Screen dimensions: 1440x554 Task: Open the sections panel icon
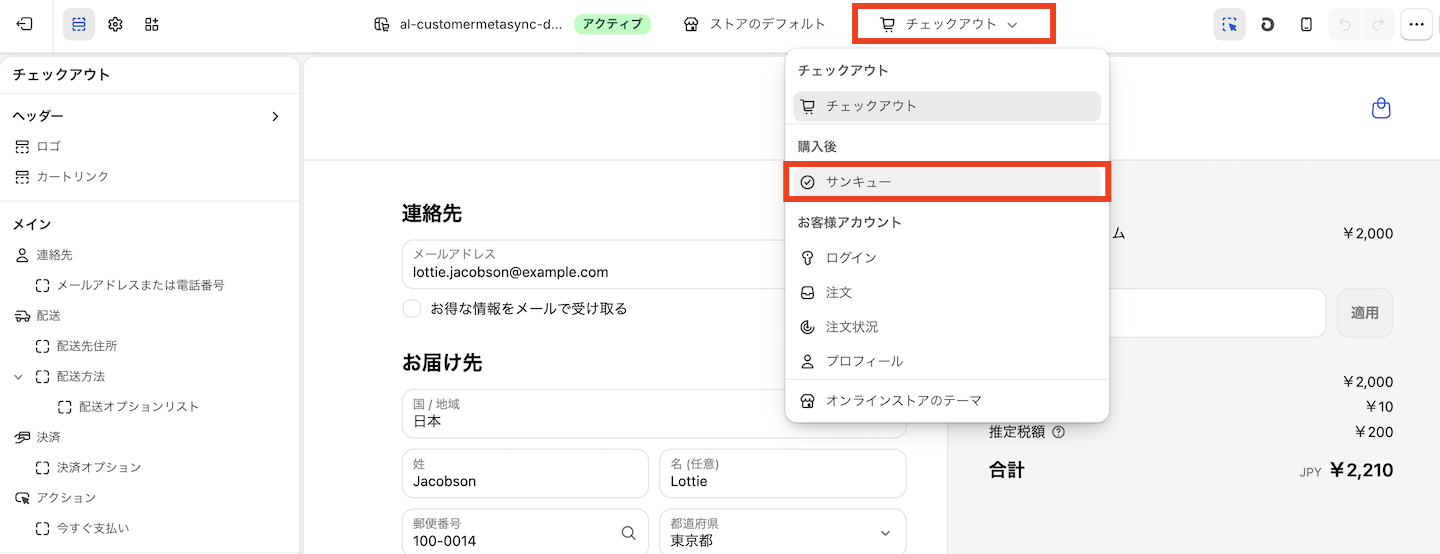(x=79, y=24)
